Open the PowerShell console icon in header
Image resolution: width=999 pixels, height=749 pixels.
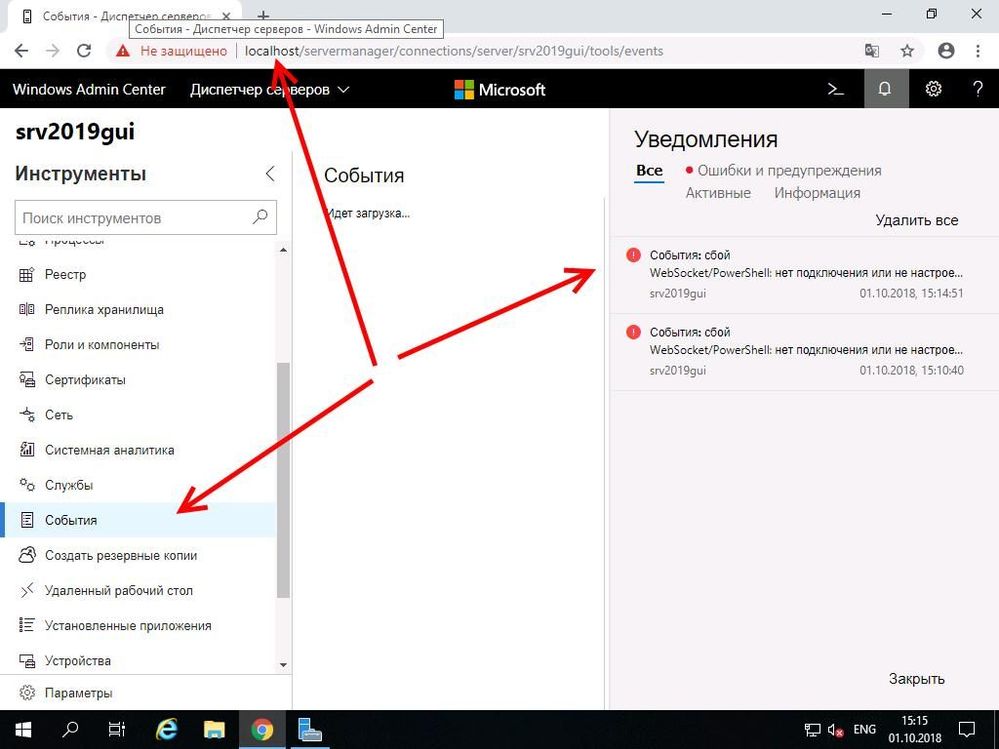(x=835, y=89)
